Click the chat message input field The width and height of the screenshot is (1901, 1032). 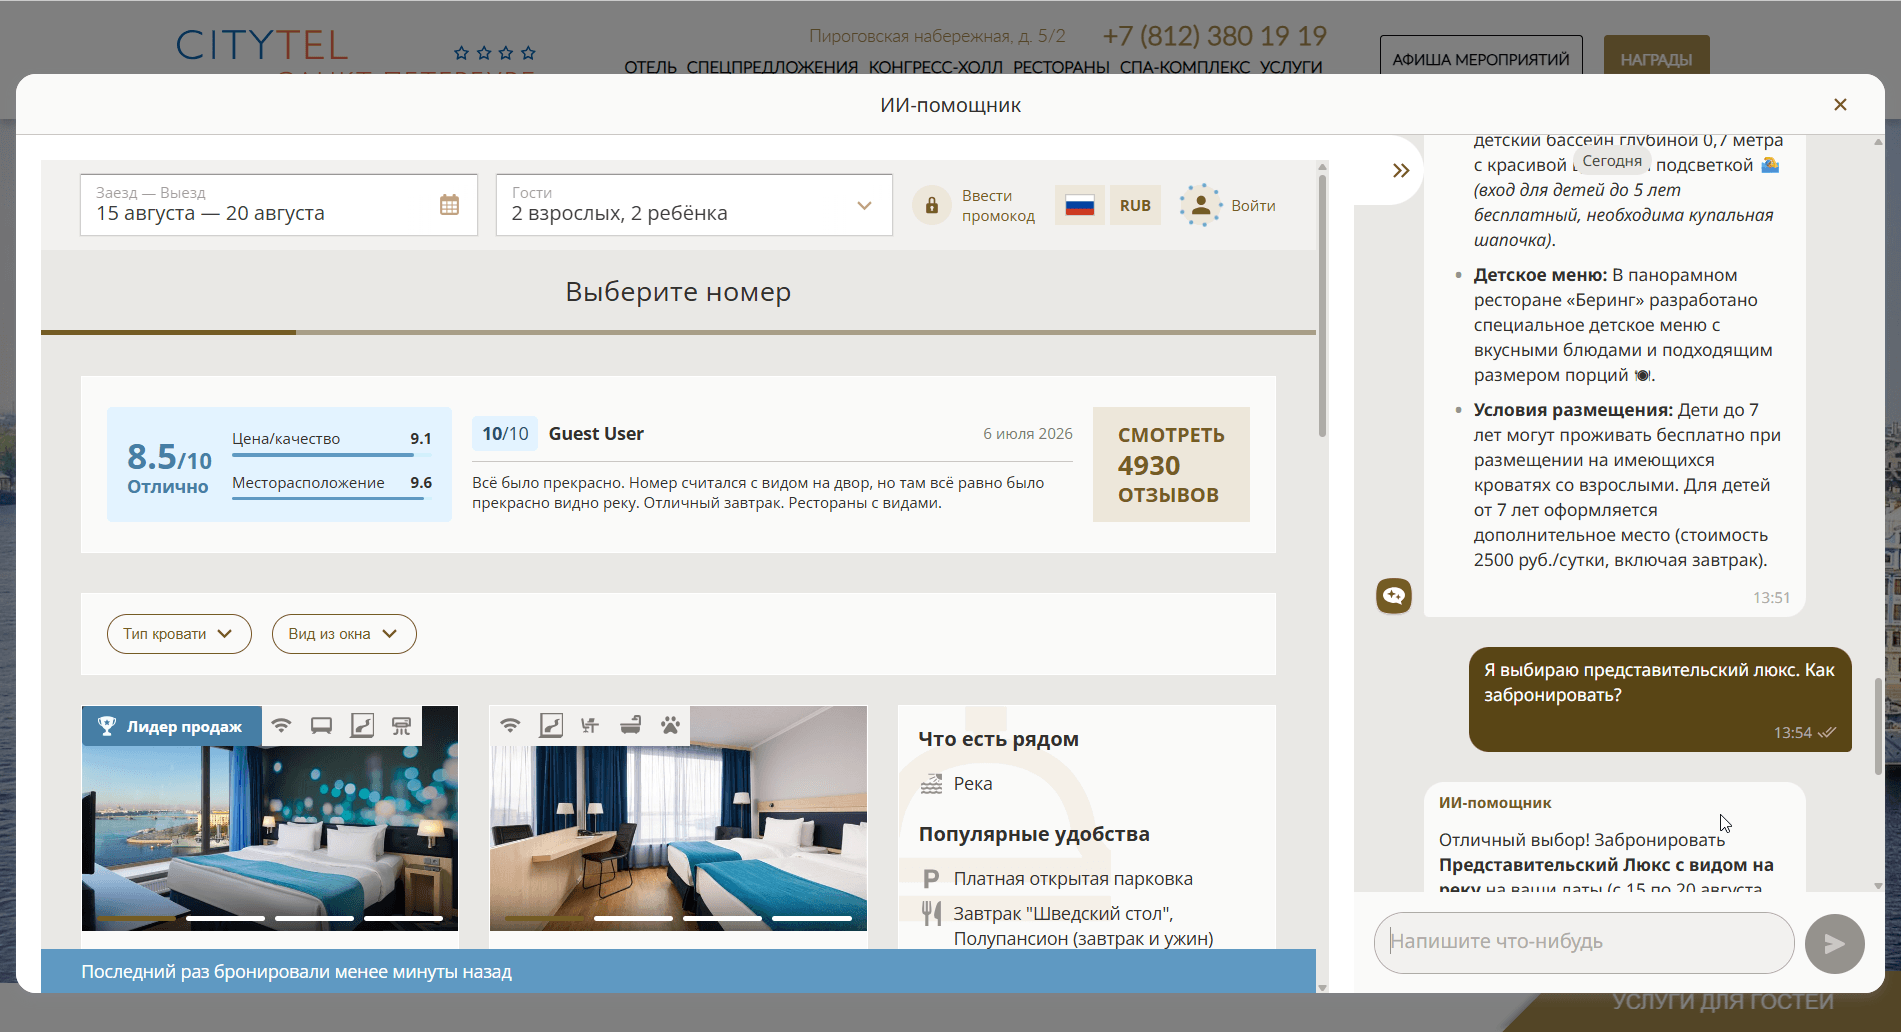[x=1584, y=942]
